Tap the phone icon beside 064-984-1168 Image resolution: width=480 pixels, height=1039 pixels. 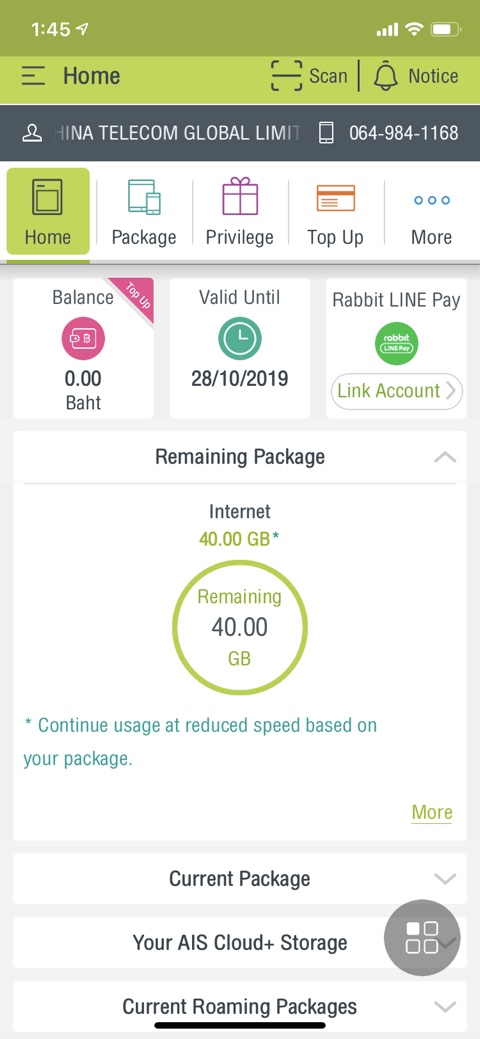pos(326,133)
